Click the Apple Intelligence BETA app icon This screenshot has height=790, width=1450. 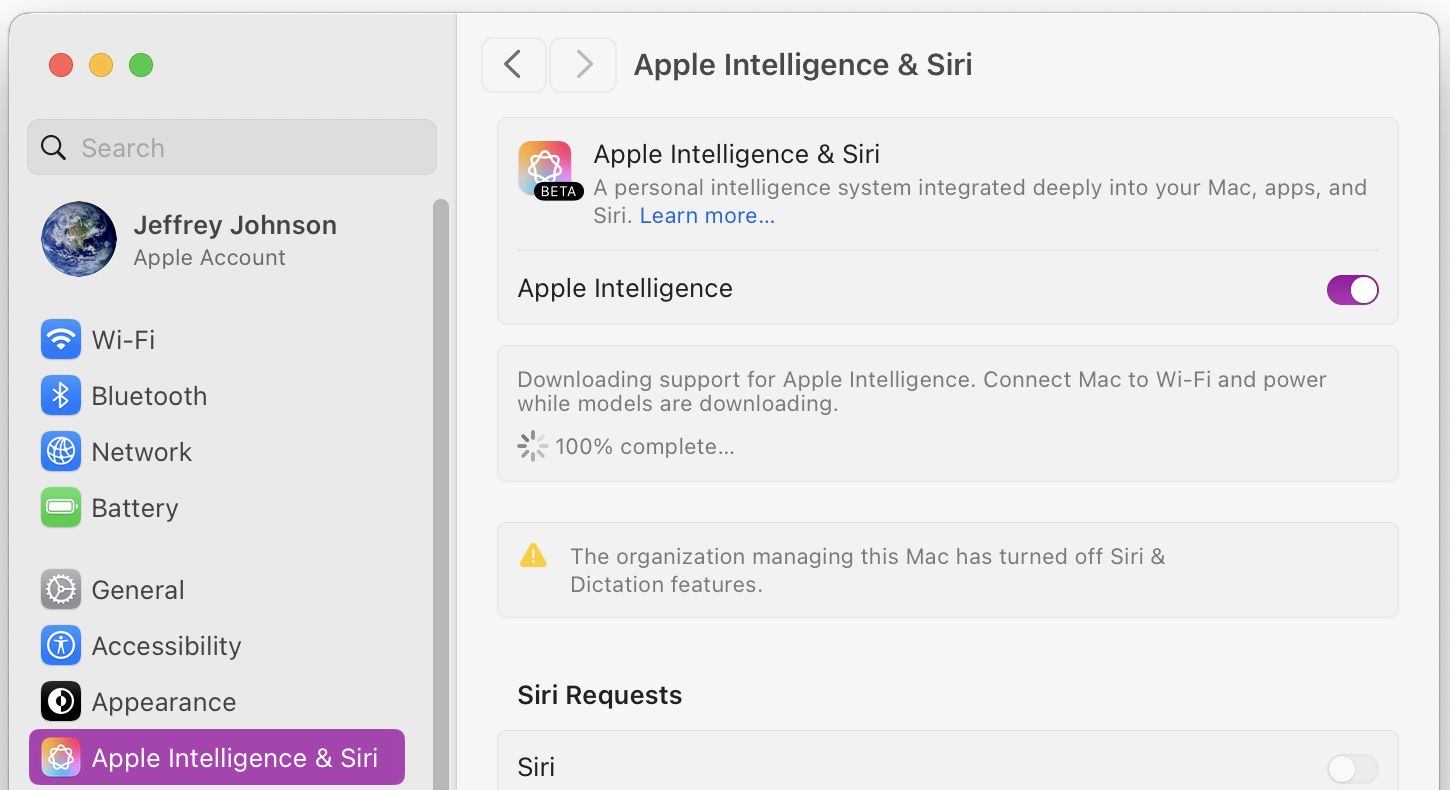click(545, 168)
